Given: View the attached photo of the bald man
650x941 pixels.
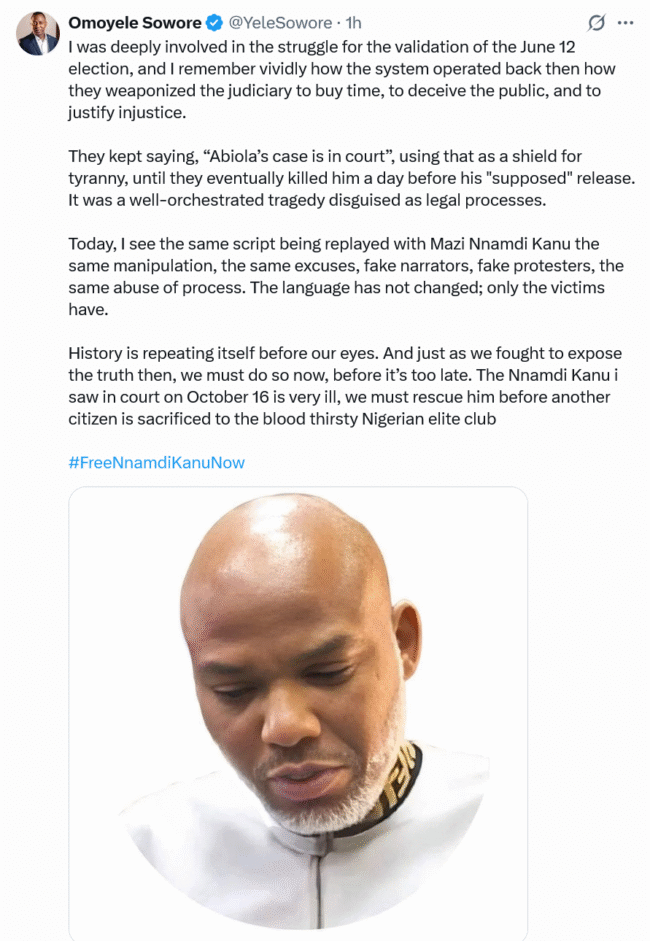Looking at the screenshot, I should click(x=298, y=714).
